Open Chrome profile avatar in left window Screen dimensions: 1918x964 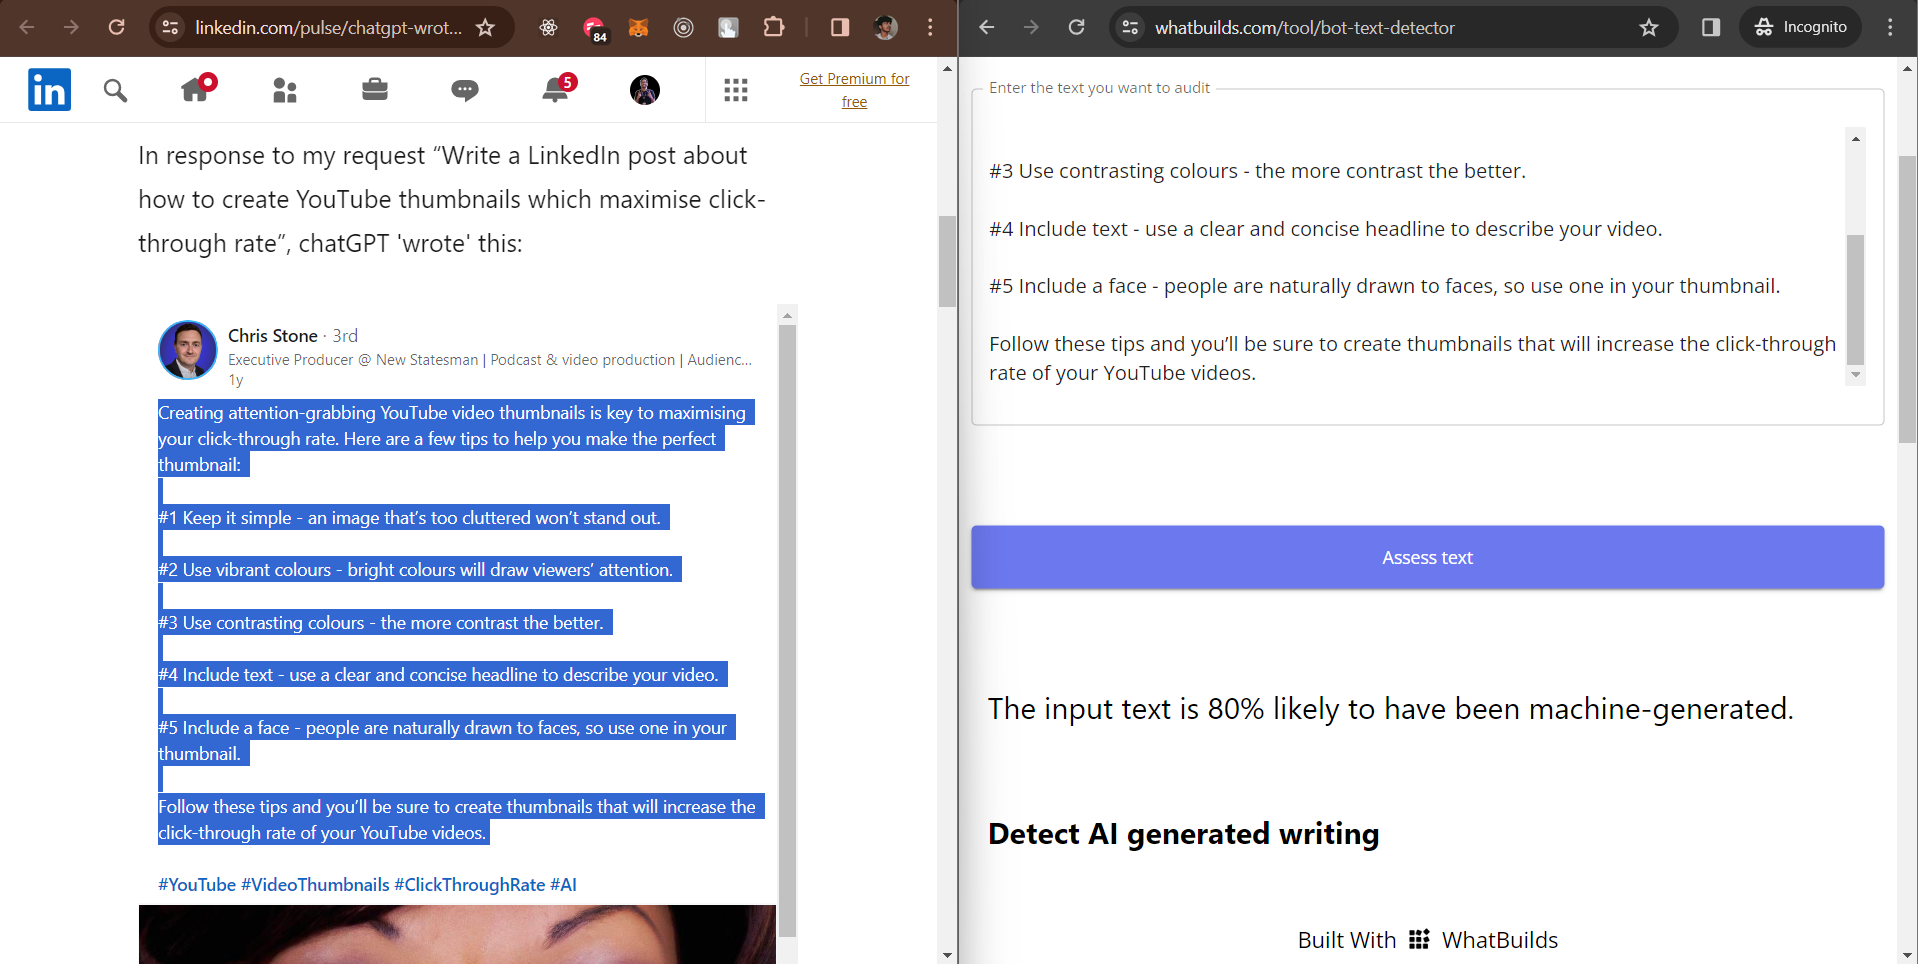pos(885,27)
